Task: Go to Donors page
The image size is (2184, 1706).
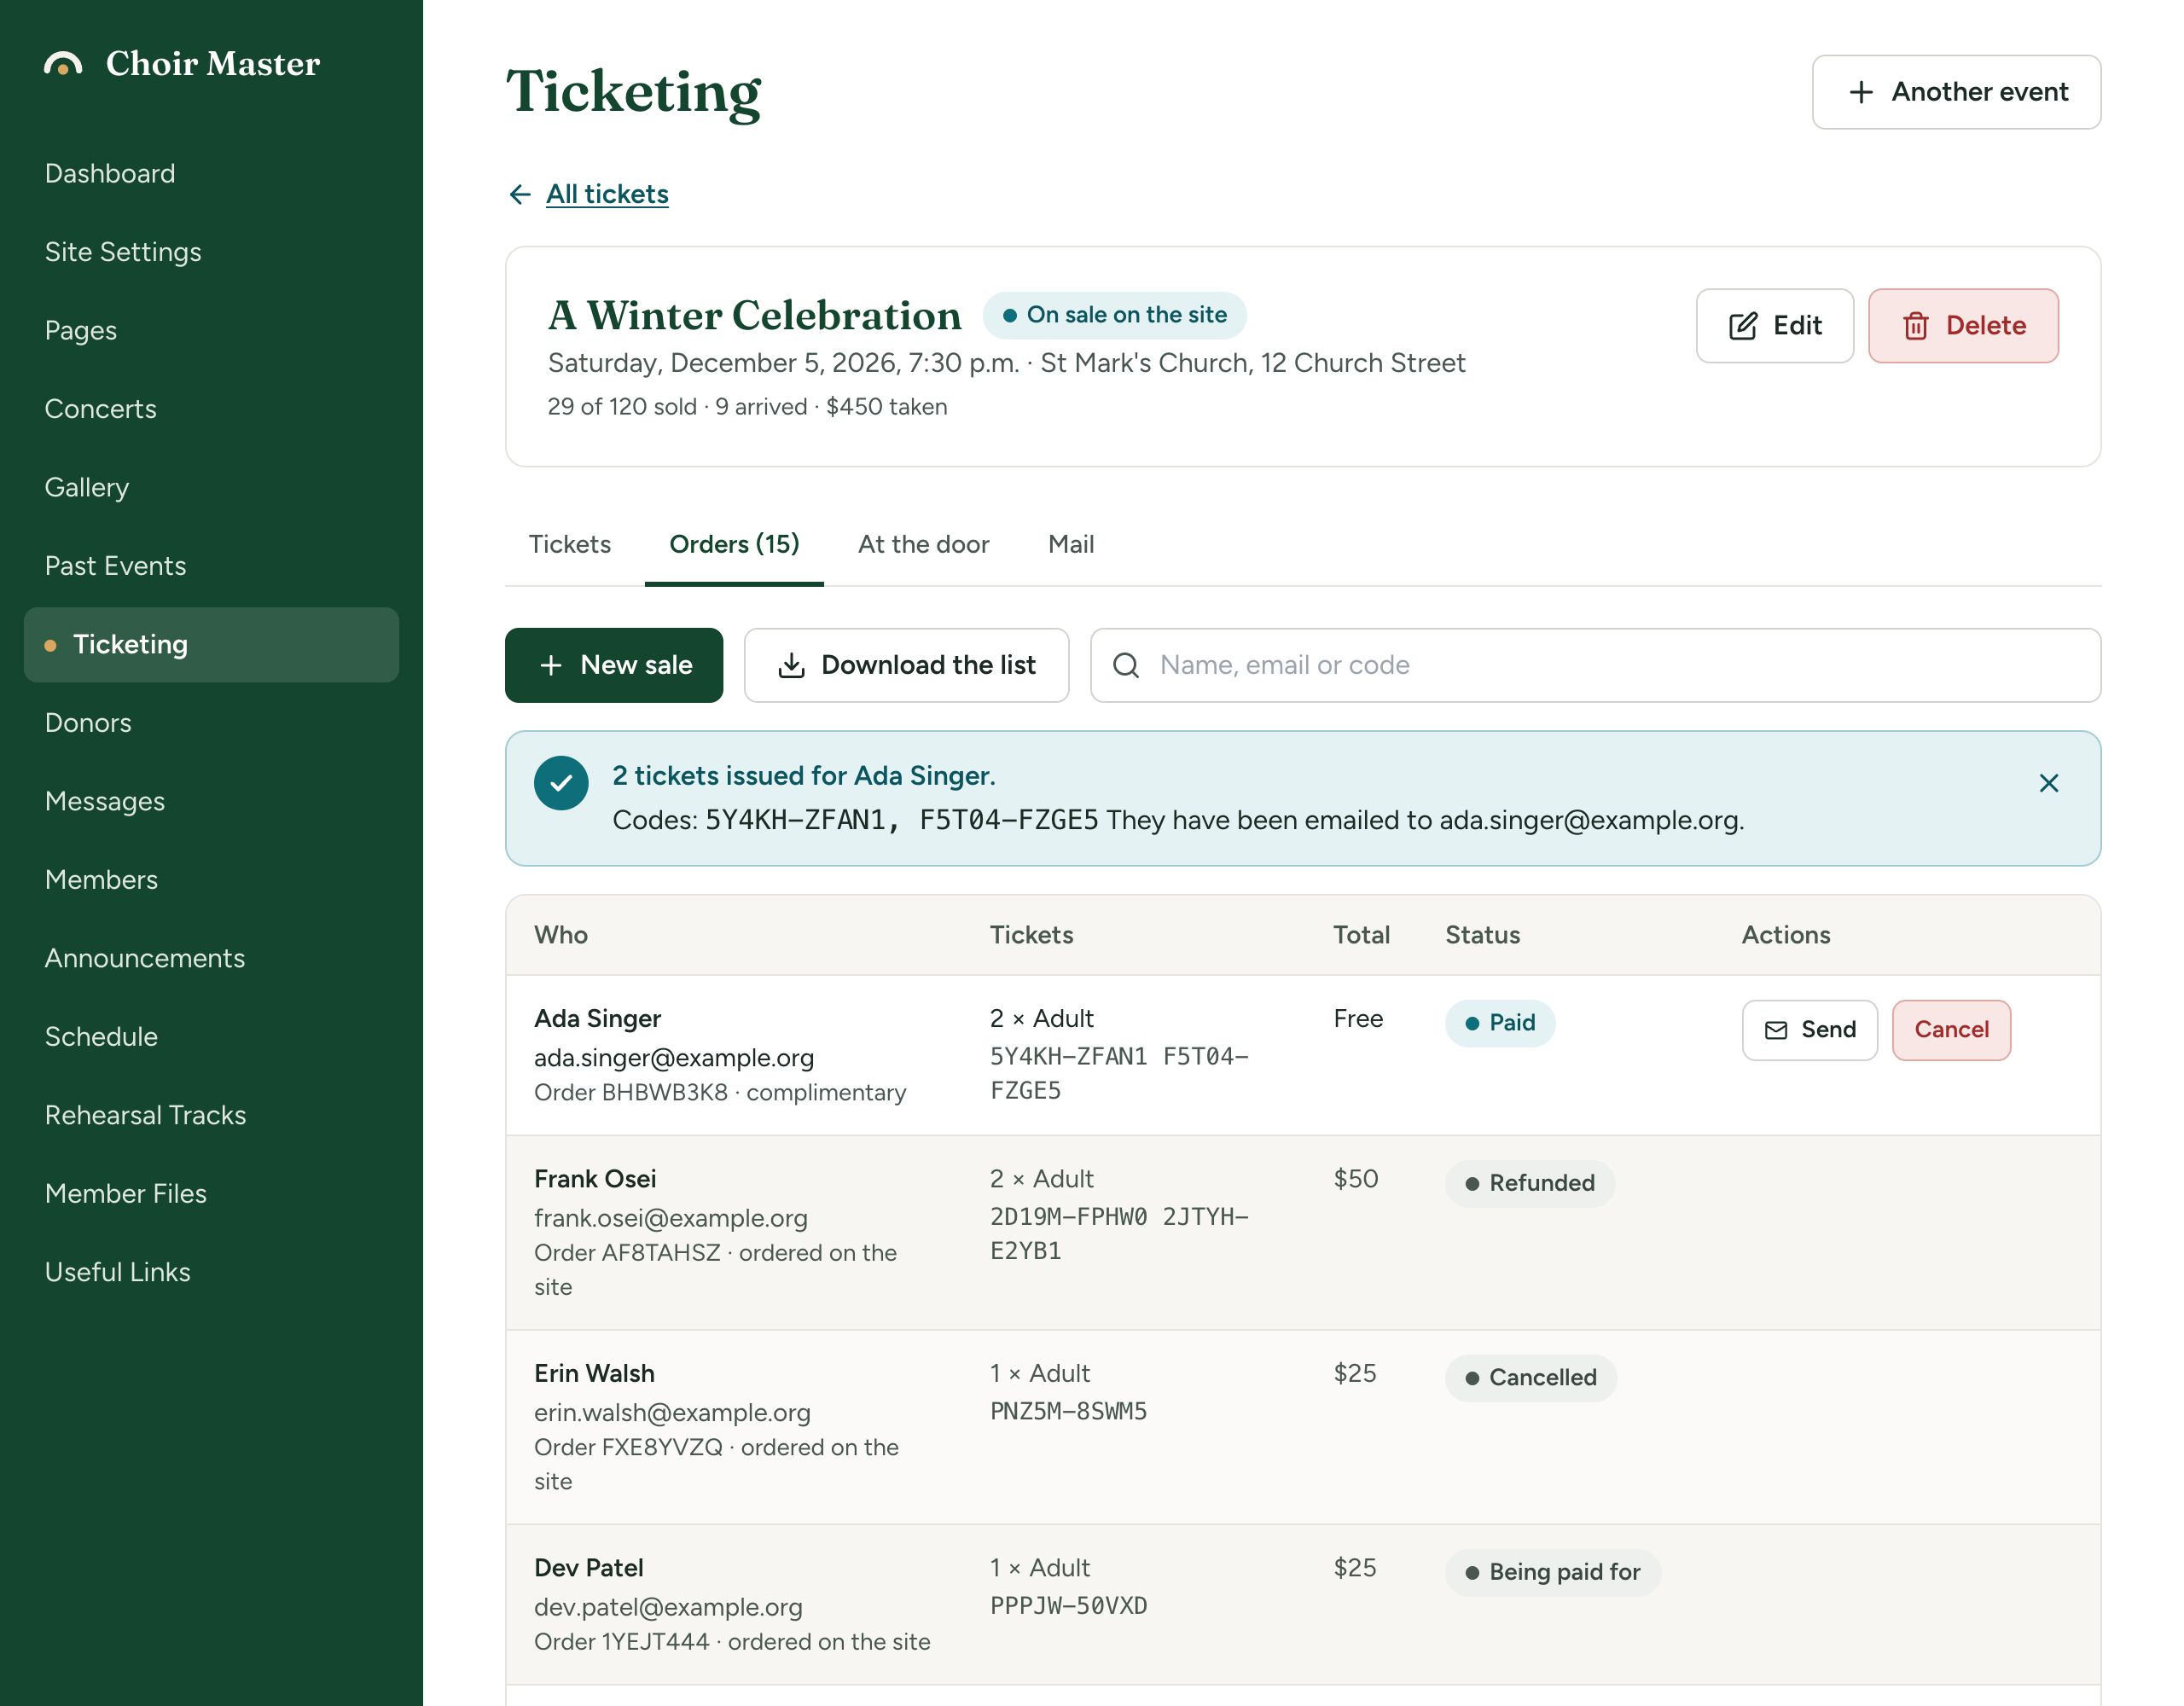Action: click(88, 723)
